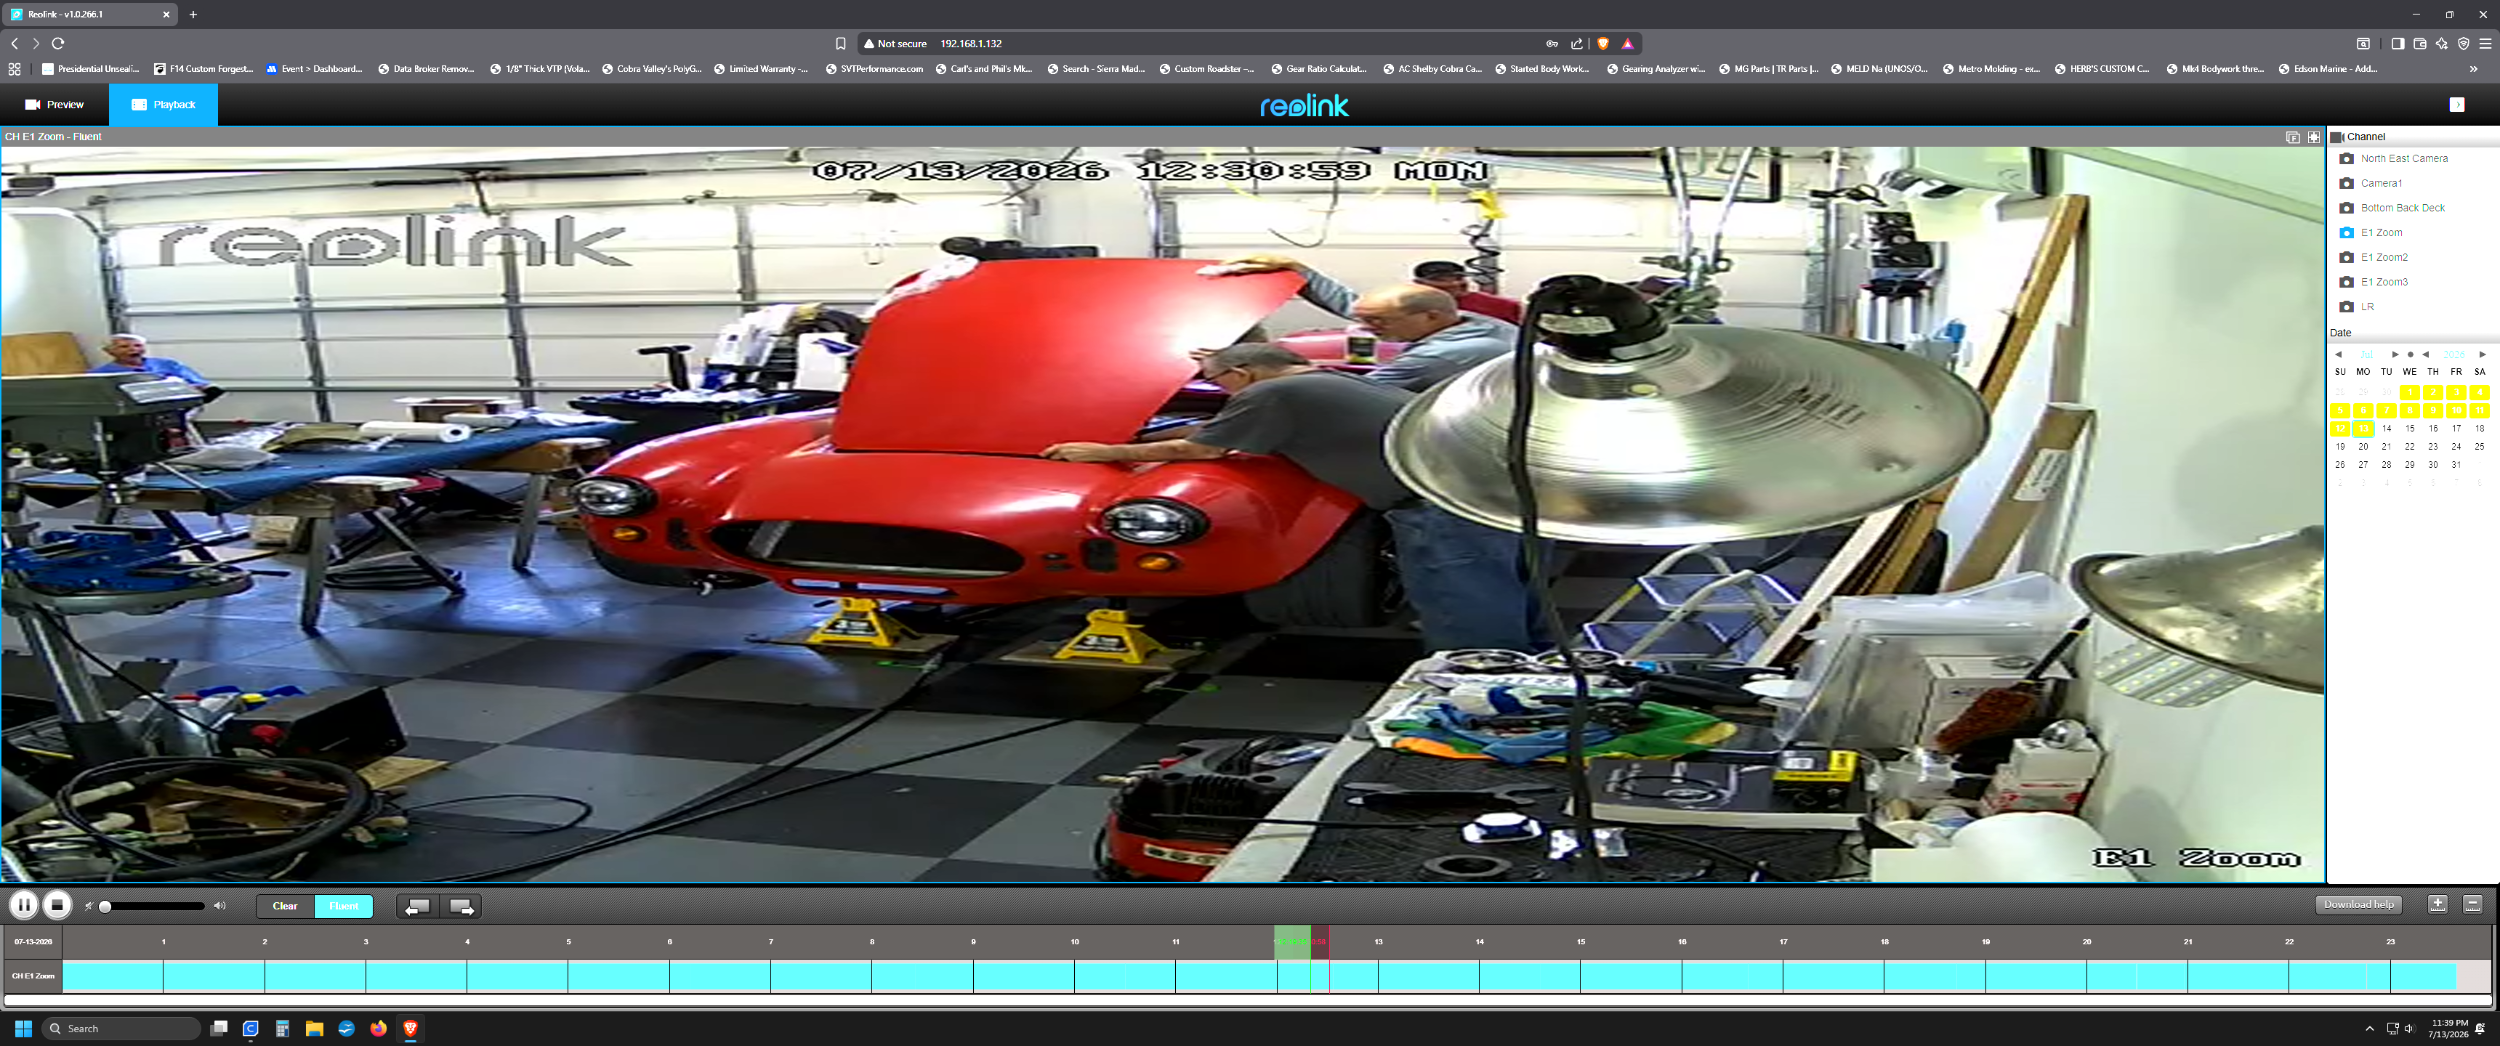Open a new browser tab
Viewport: 2500px width, 1046px height.
(193, 14)
